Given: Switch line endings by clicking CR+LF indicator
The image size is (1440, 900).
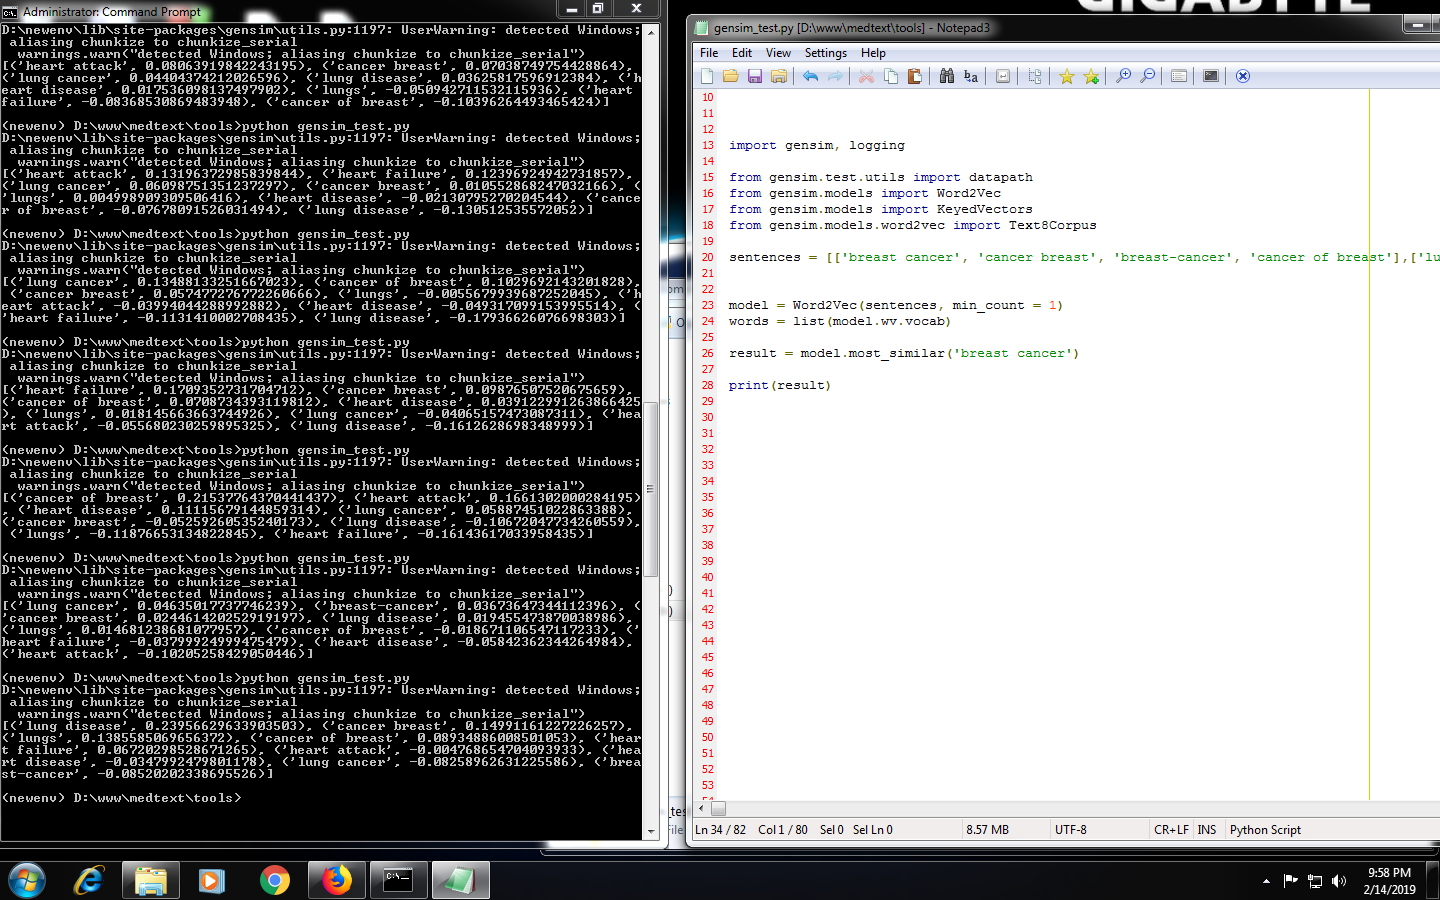Looking at the screenshot, I should (x=1171, y=829).
